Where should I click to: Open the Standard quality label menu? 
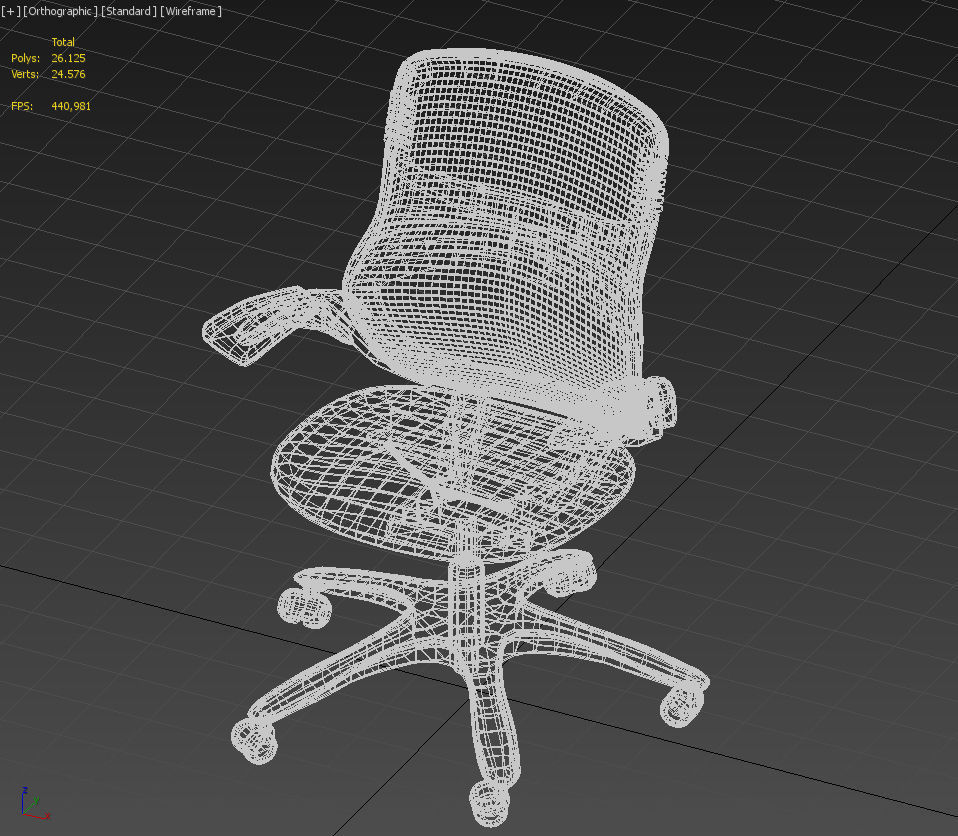129,11
